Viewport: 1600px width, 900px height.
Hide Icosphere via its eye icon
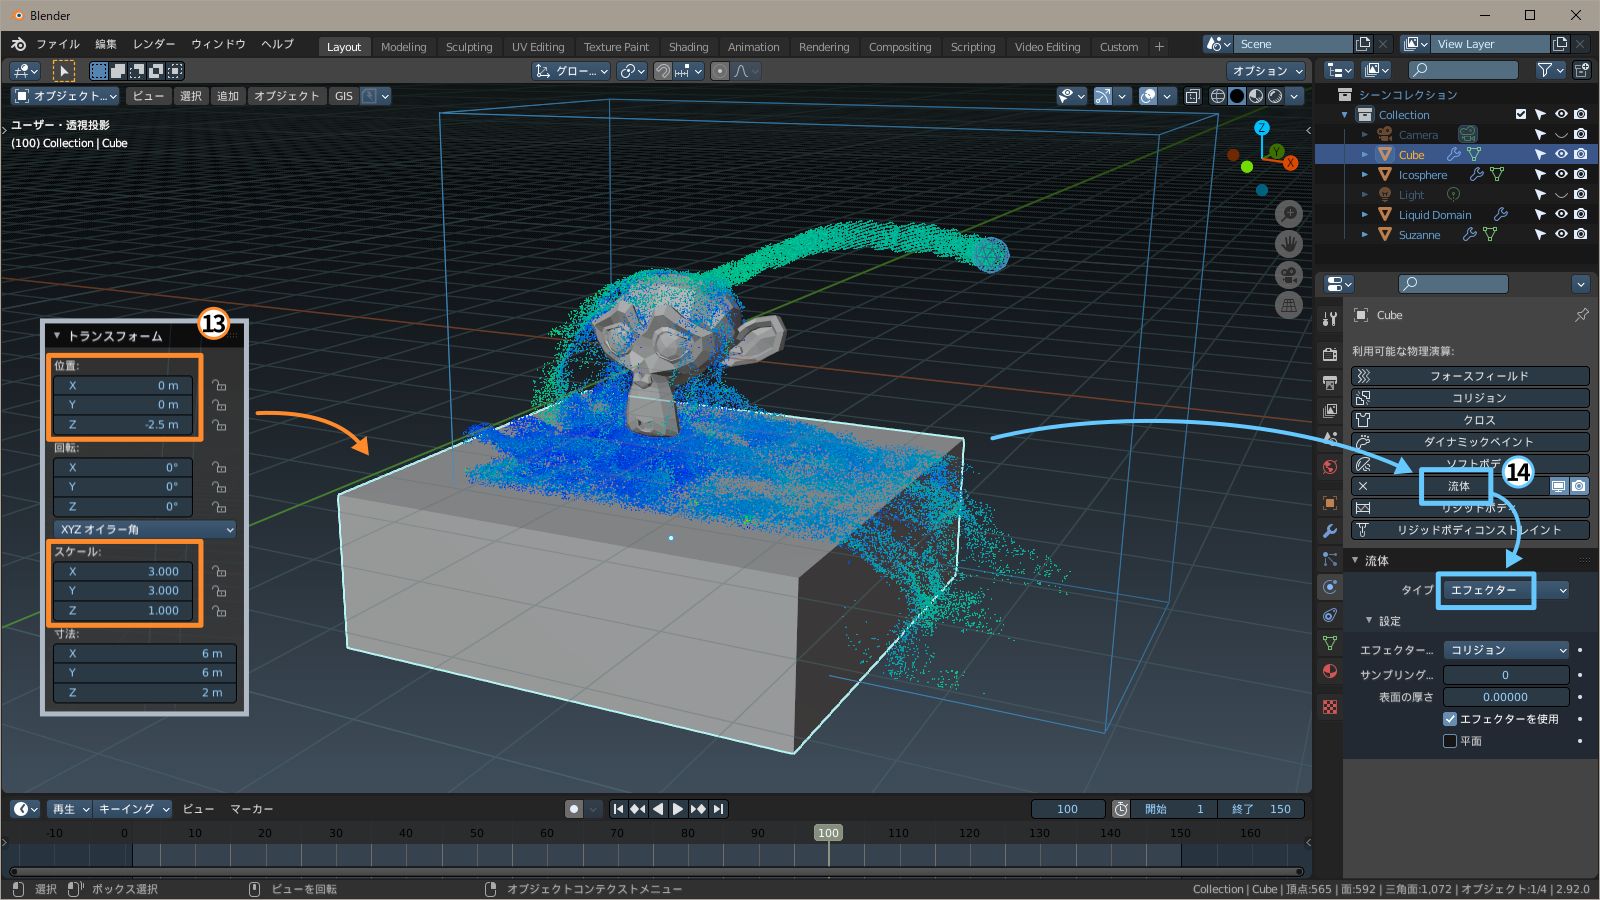pyautogui.click(x=1561, y=174)
